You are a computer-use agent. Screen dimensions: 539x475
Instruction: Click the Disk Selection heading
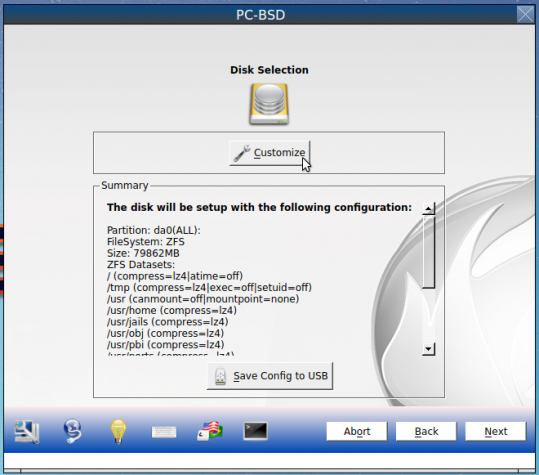tap(269, 70)
